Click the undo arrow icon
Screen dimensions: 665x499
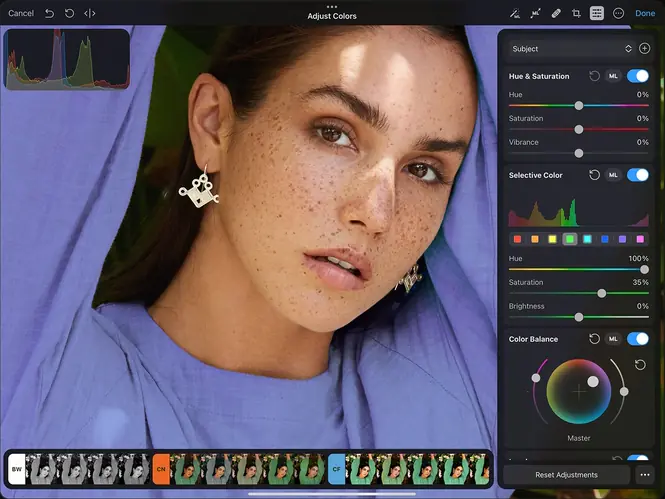(x=49, y=14)
